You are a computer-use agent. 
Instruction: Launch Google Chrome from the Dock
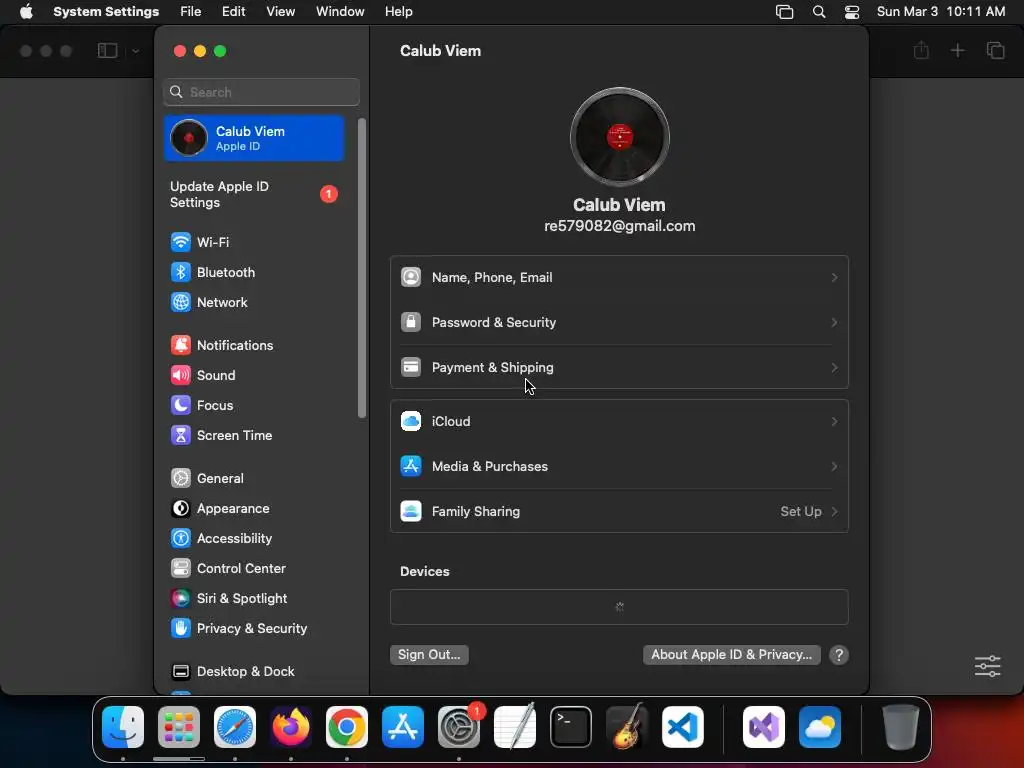tap(347, 727)
